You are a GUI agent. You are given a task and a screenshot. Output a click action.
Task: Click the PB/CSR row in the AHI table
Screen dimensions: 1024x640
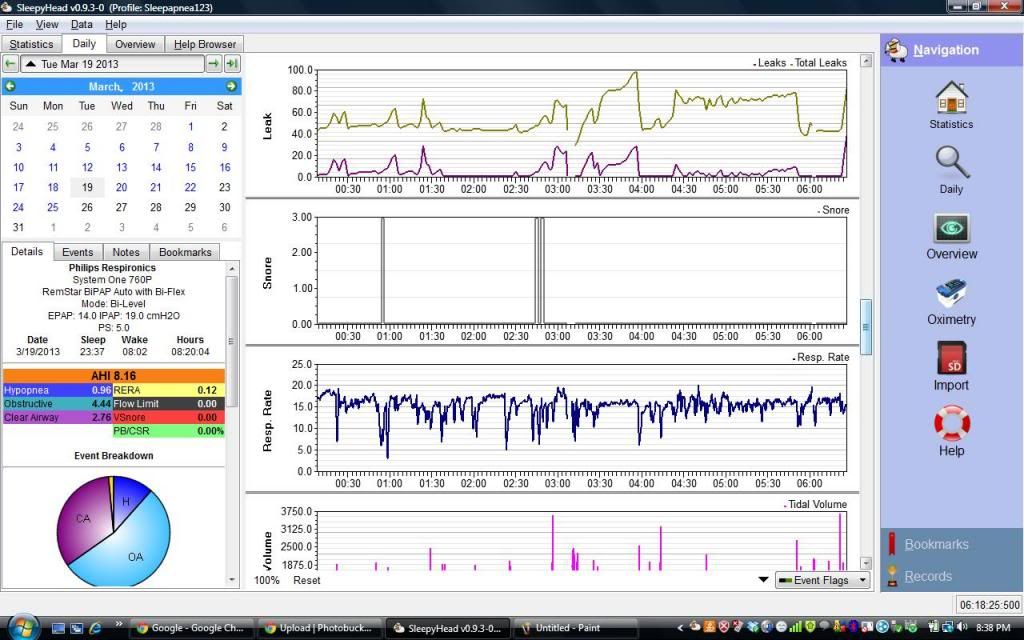point(168,431)
